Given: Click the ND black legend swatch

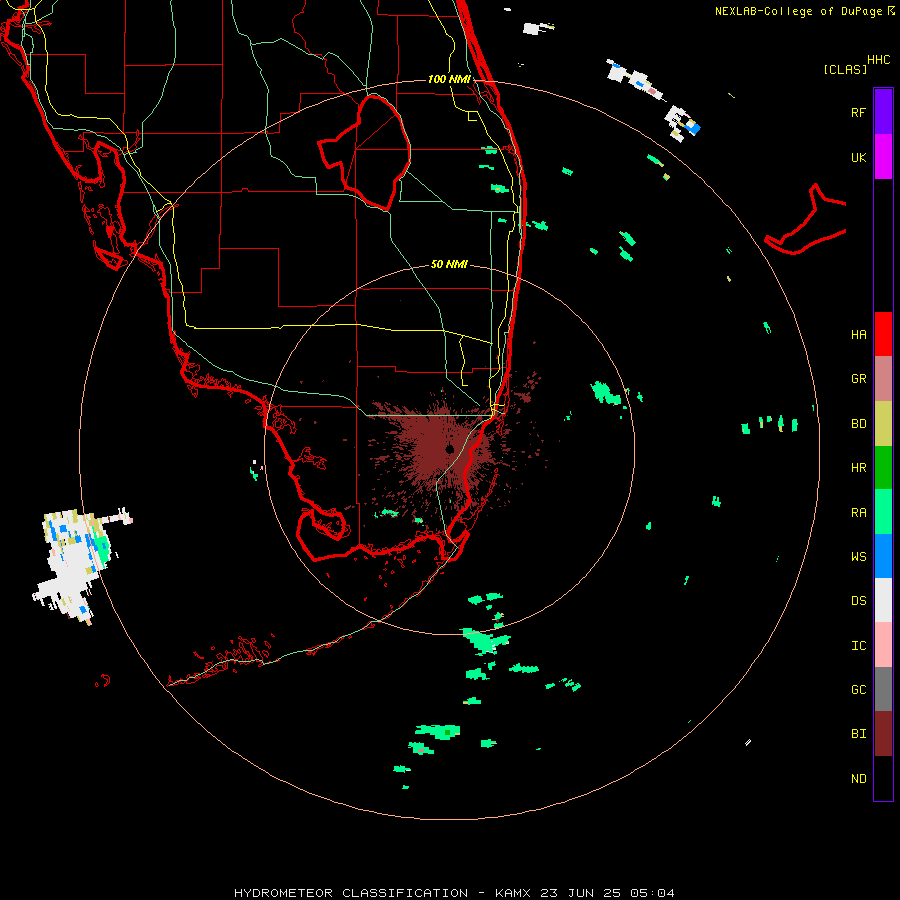Looking at the screenshot, I should (883, 778).
